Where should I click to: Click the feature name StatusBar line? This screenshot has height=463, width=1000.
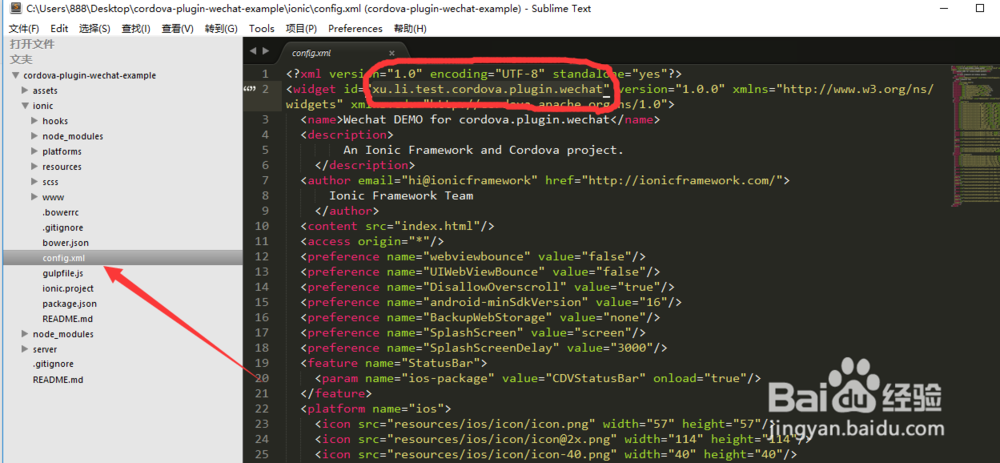coord(393,363)
